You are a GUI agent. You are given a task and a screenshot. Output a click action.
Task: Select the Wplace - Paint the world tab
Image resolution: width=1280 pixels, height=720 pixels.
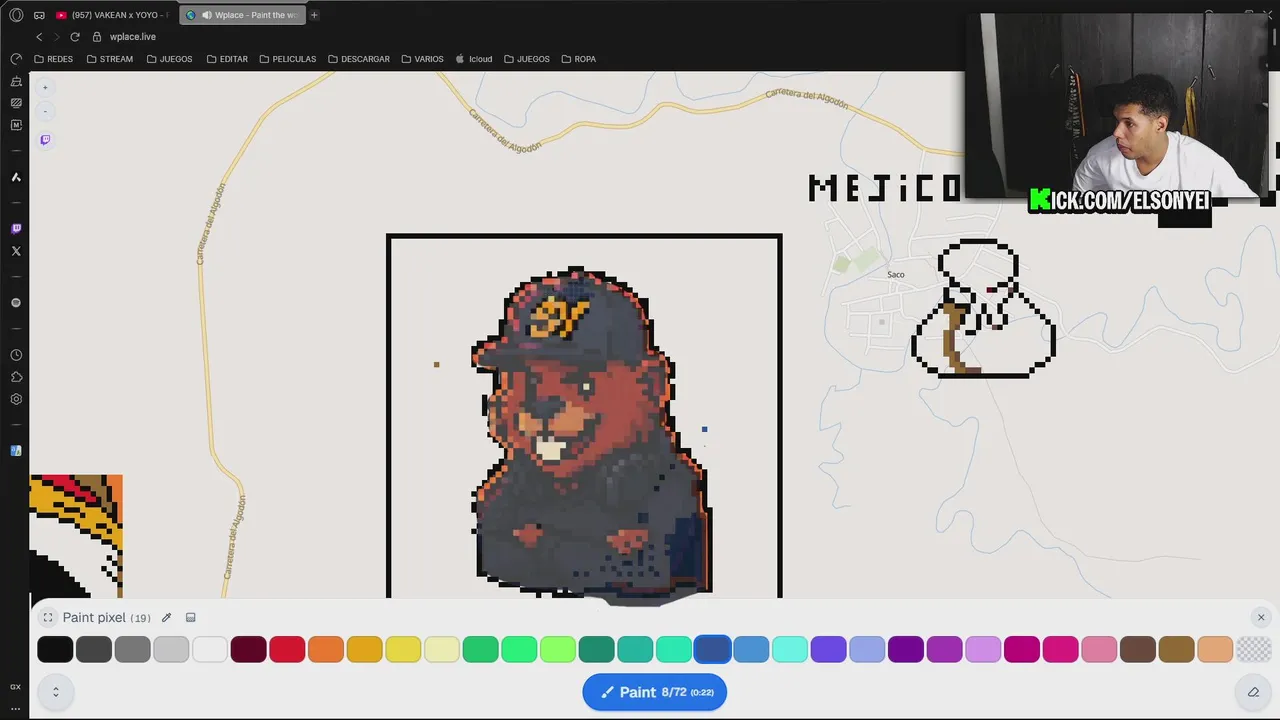coord(242,15)
